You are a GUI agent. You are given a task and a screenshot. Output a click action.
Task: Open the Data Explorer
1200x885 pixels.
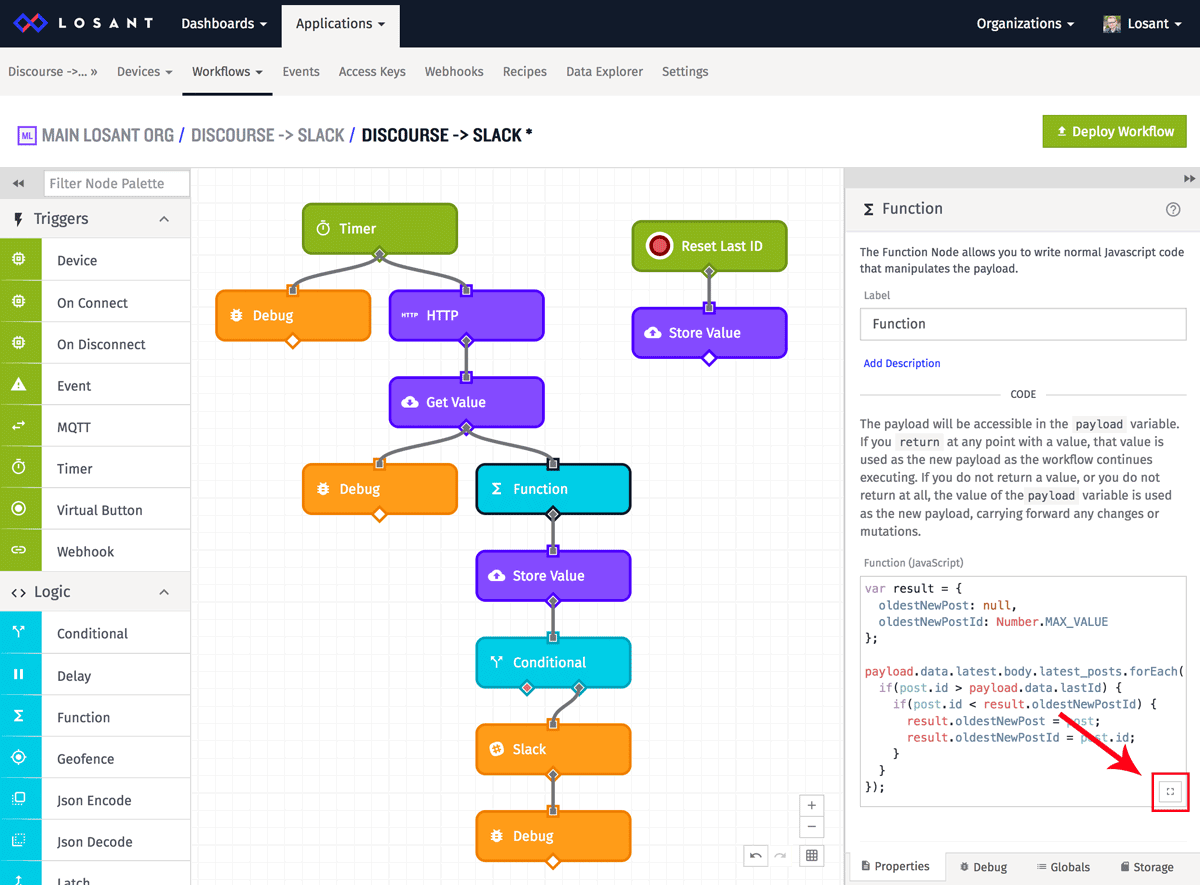(x=605, y=71)
